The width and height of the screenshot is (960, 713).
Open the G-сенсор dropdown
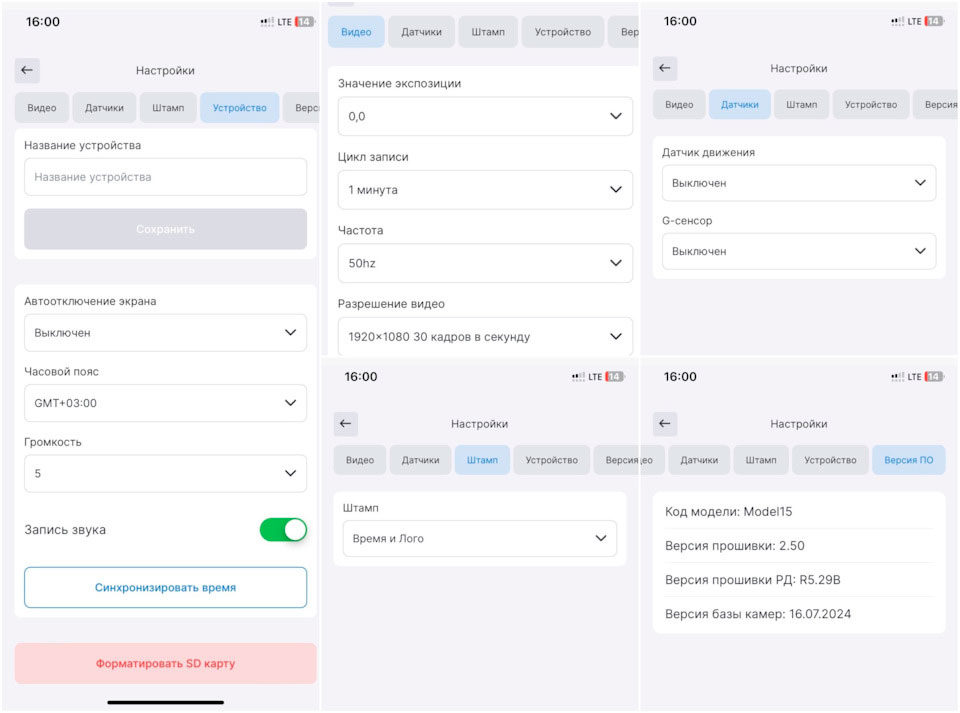pyautogui.click(x=799, y=251)
